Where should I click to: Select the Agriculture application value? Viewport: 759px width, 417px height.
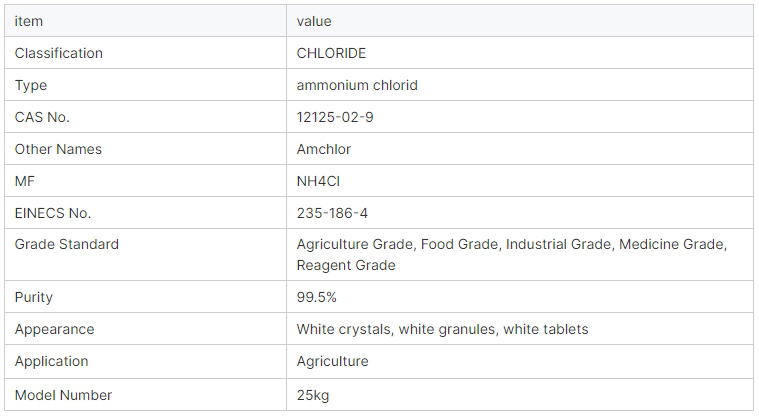[x=333, y=361]
